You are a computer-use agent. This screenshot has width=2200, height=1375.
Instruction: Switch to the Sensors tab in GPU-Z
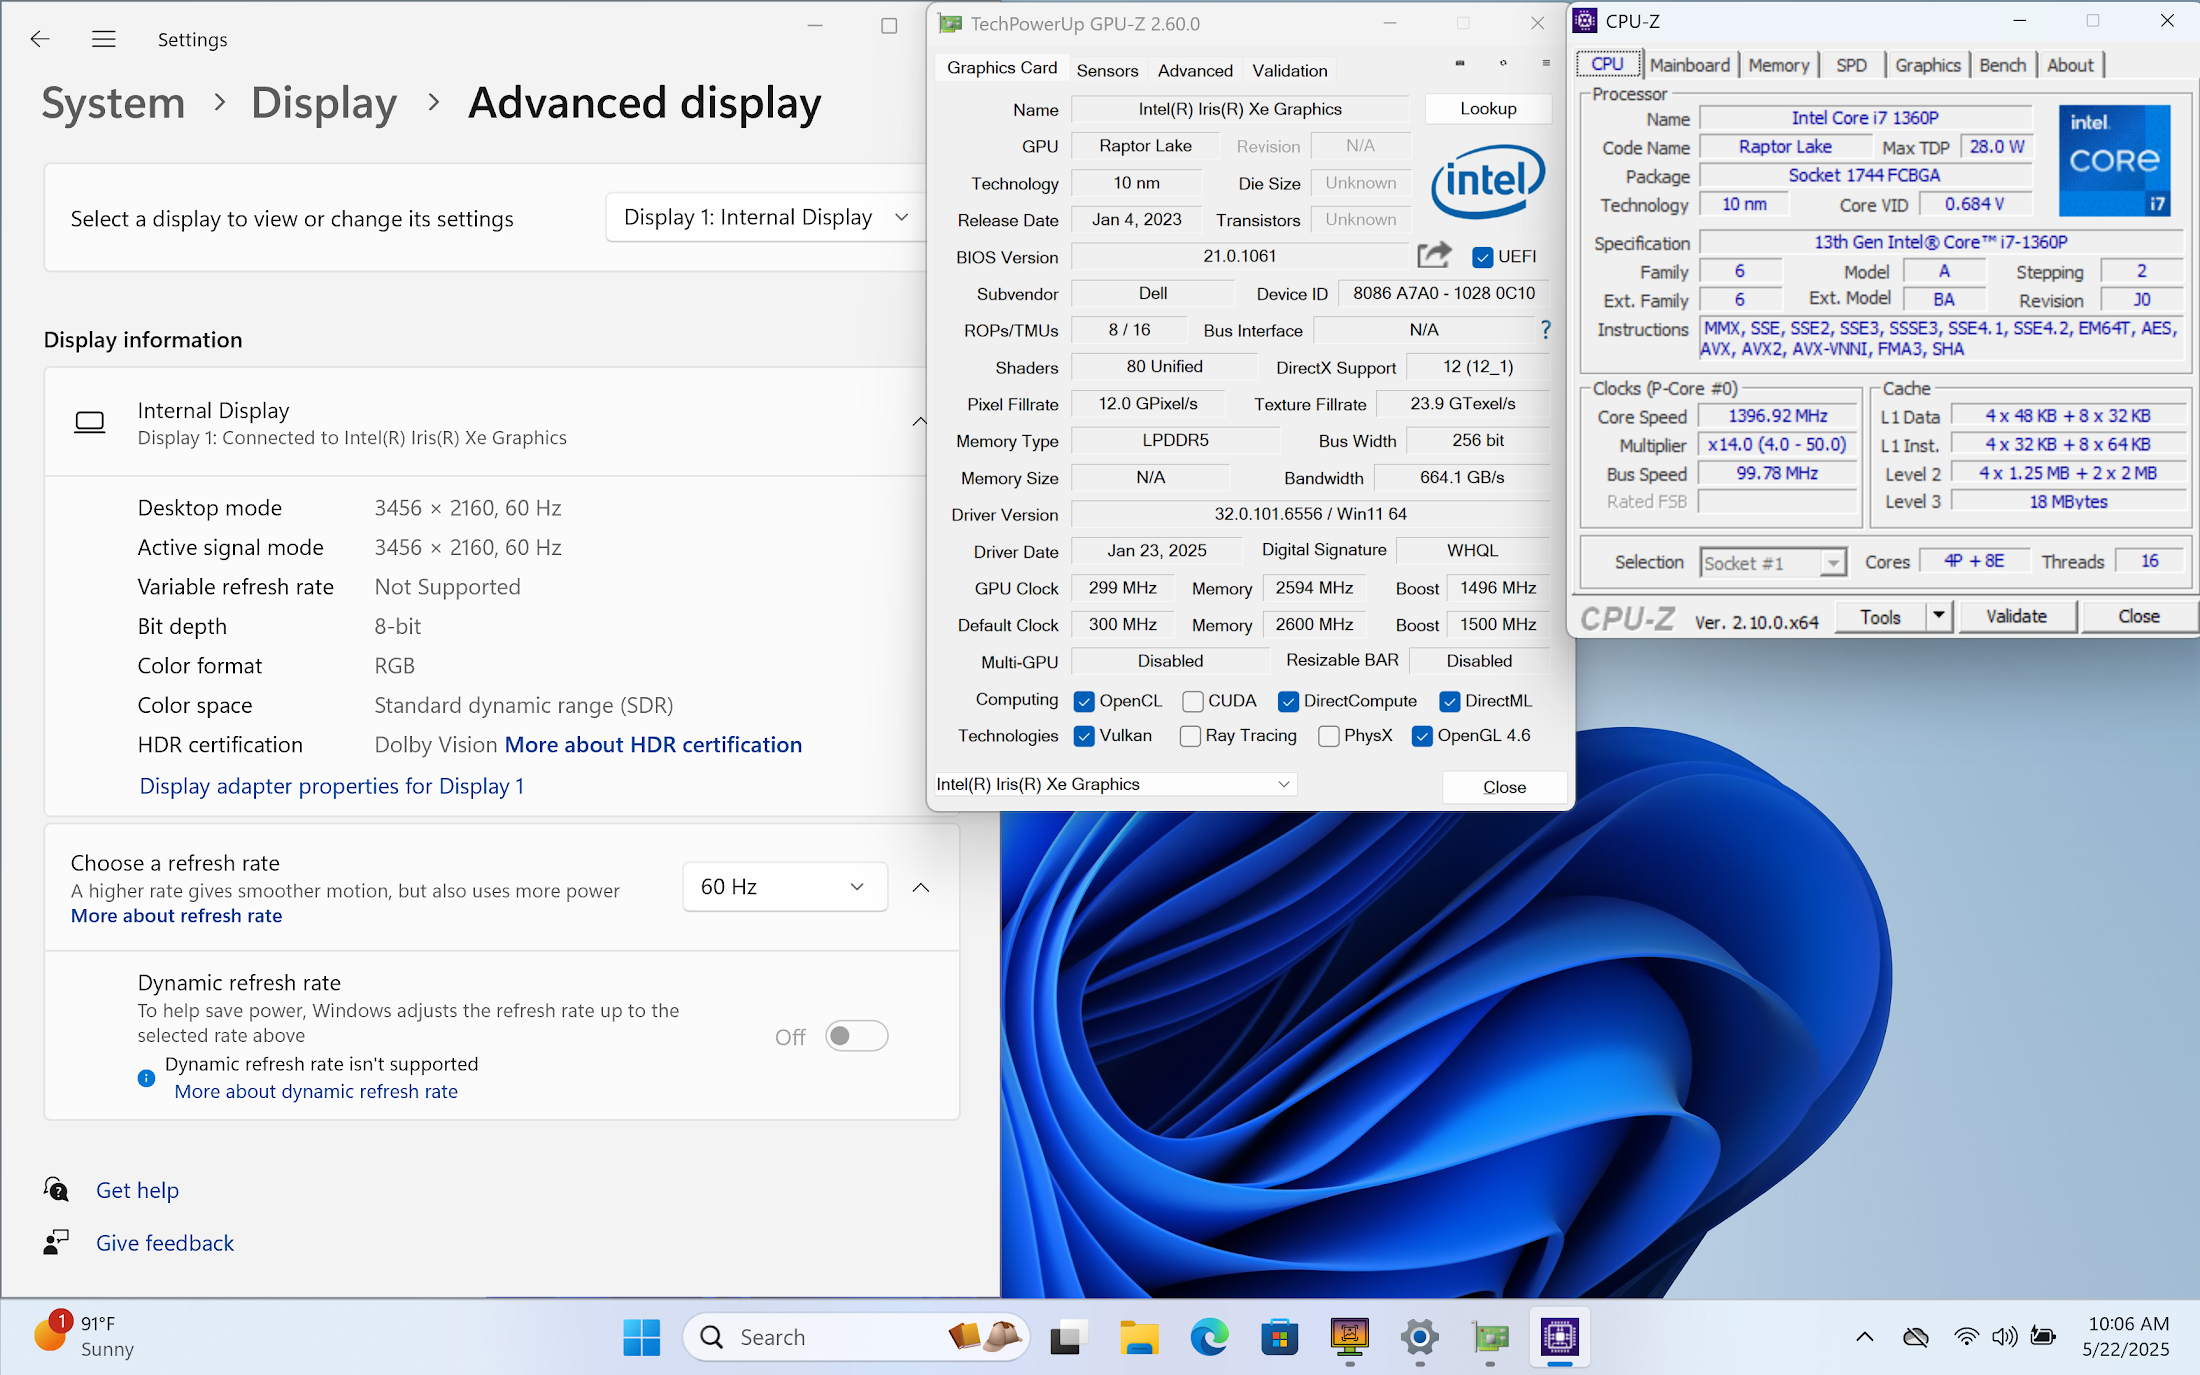(x=1107, y=70)
